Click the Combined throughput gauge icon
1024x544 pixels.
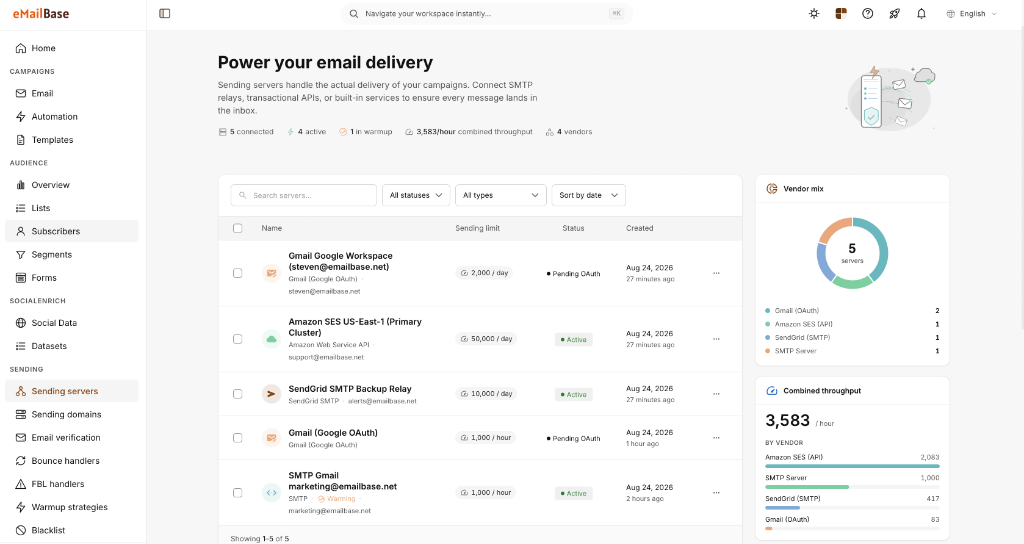pos(771,391)
